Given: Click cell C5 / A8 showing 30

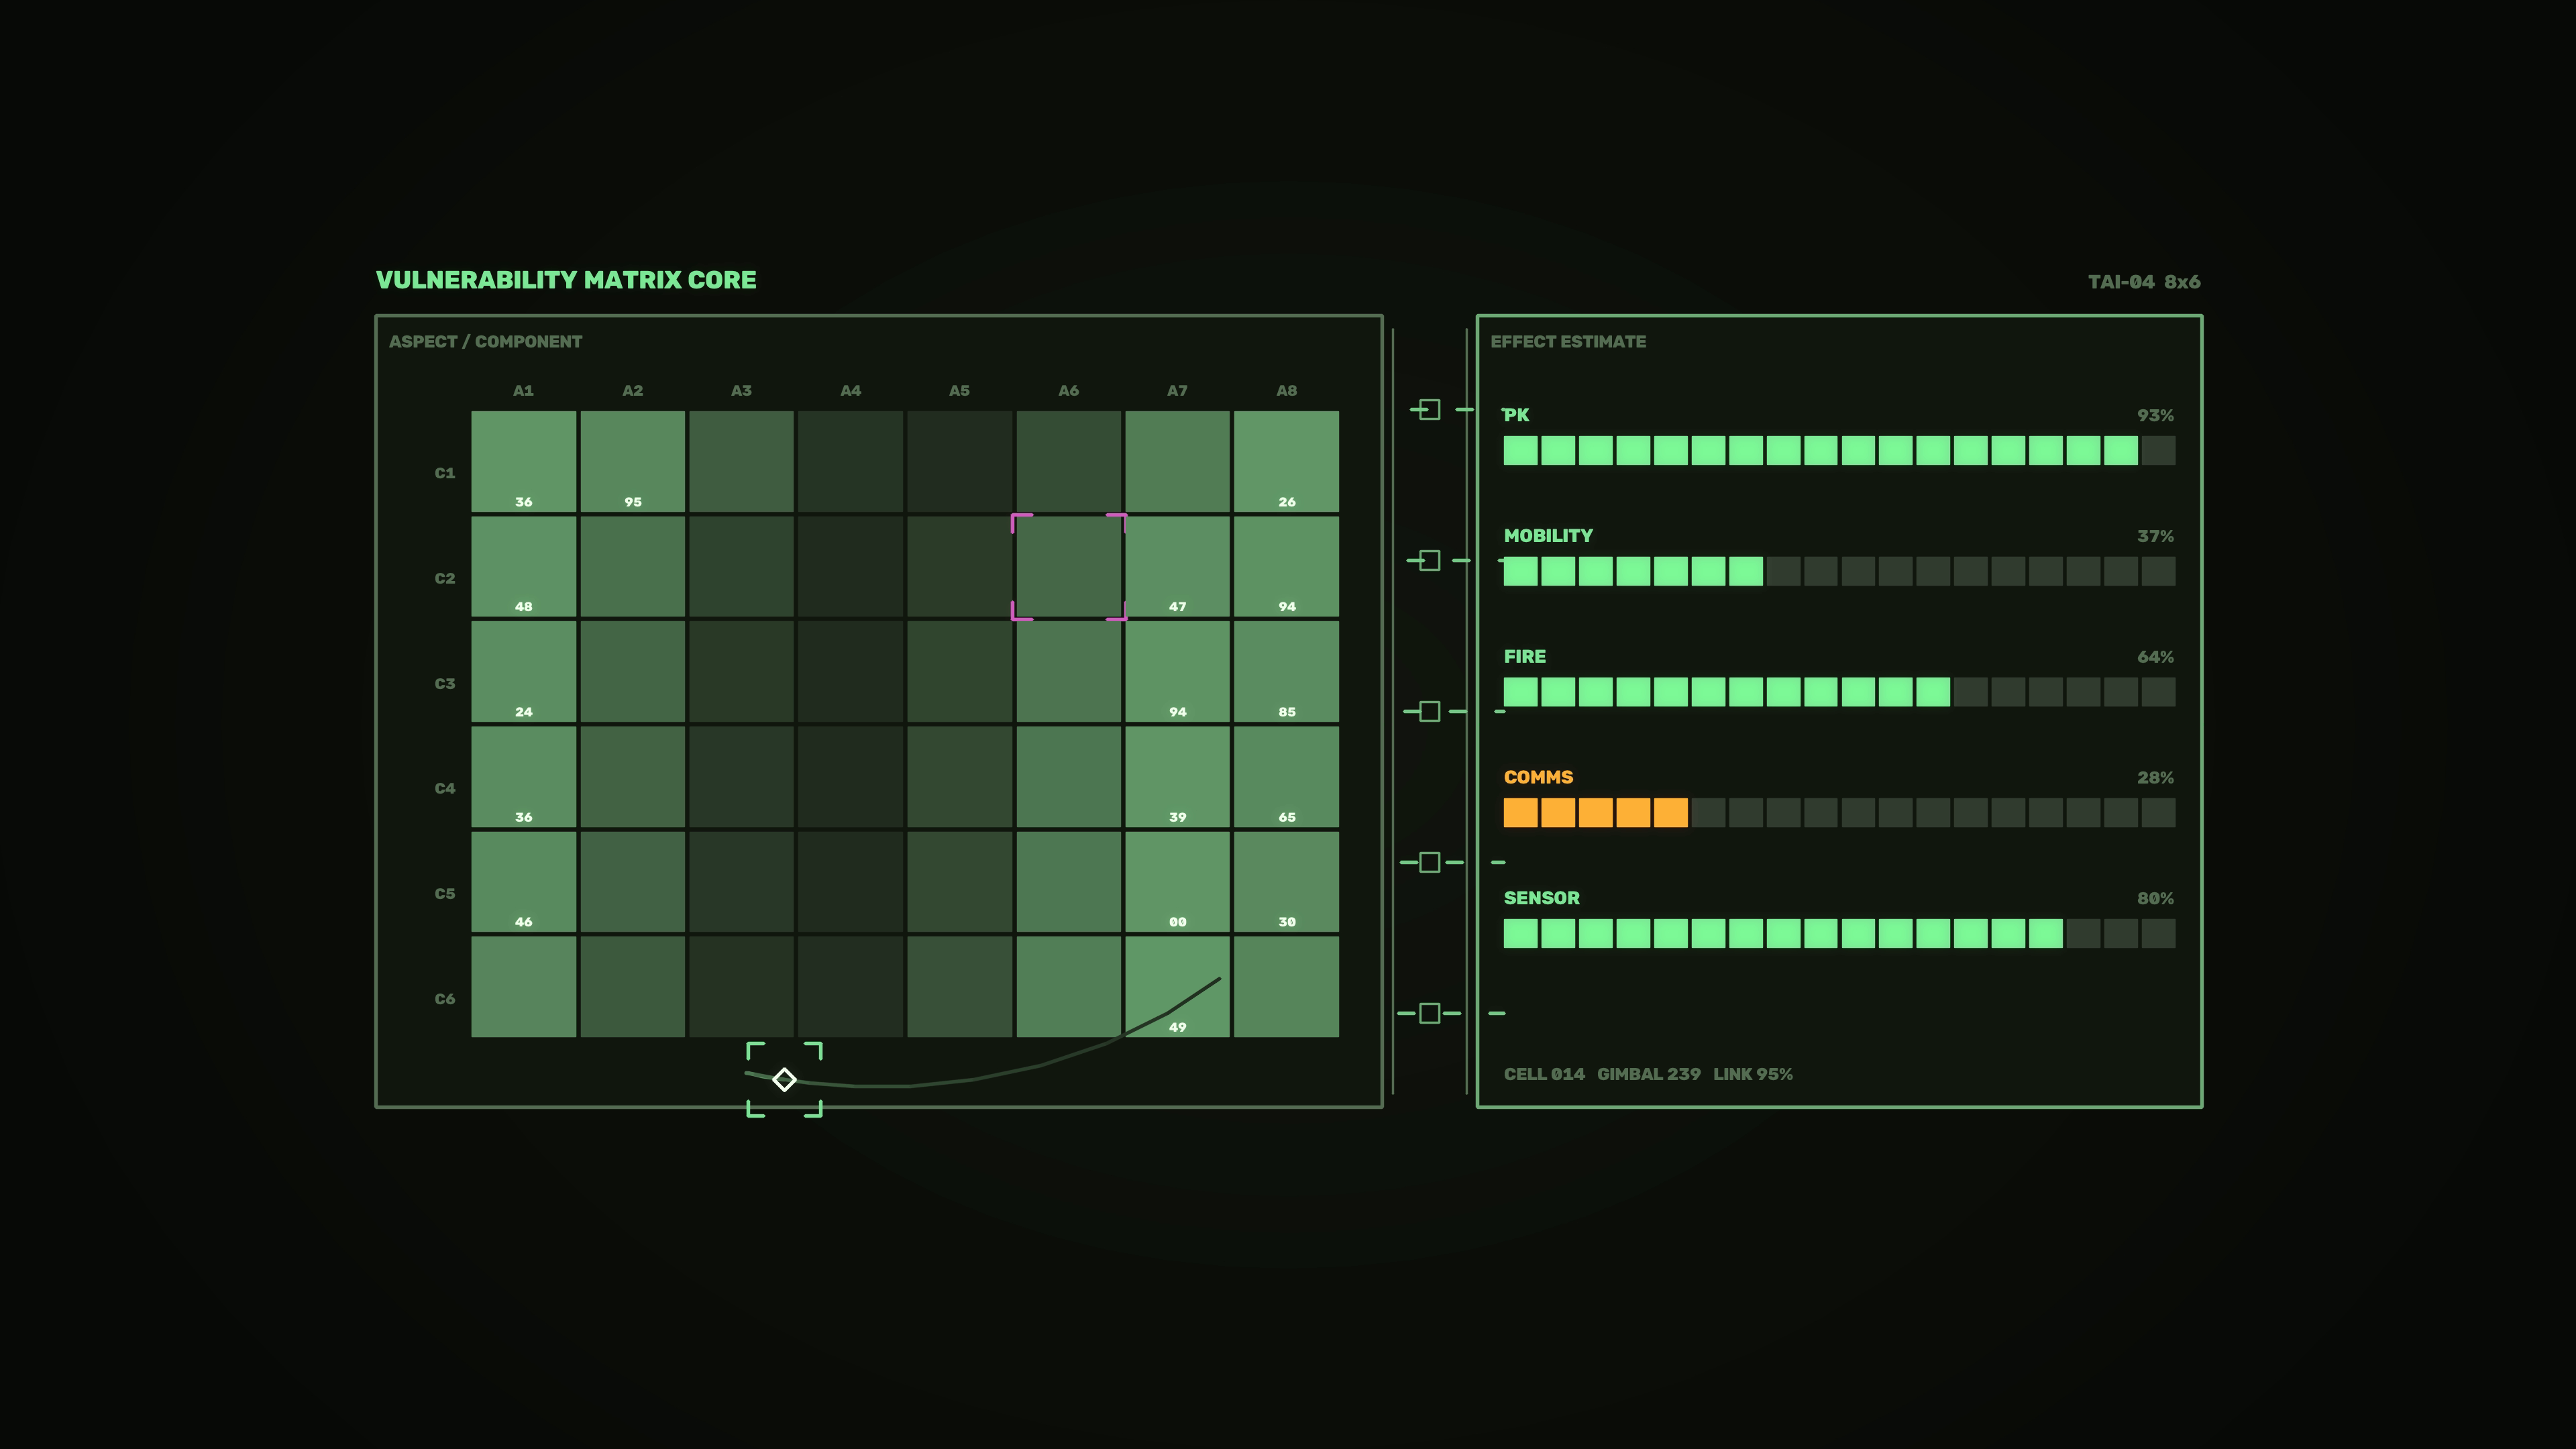Looking at the screenshot, I should pos(1287,882).
